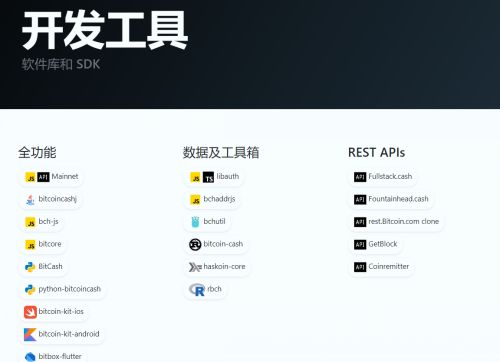The image size is (500, 362).
Task: Open the python-bitcoincash link
Action: click(x=69, y=289)
